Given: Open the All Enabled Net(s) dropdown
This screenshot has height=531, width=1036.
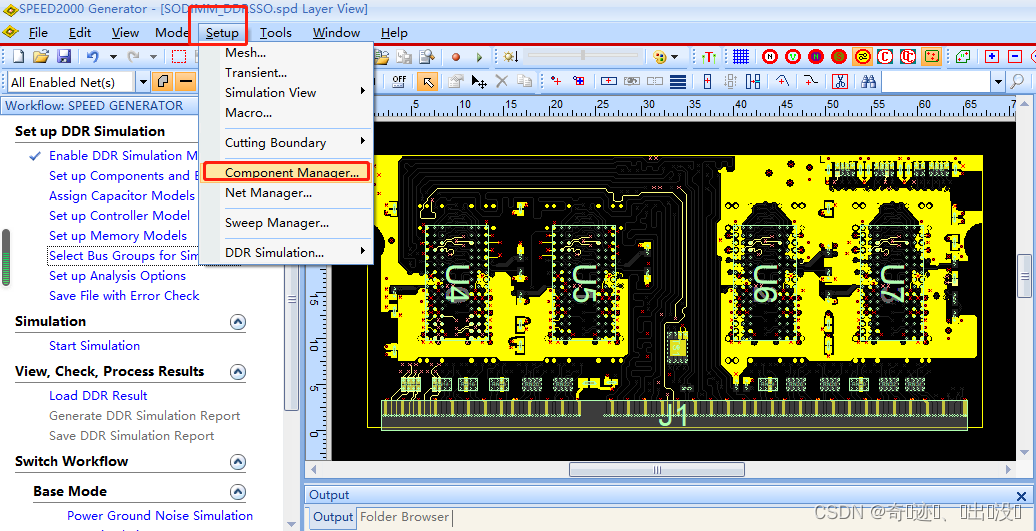Looking at the screenshot, I should tap(144, 82).
